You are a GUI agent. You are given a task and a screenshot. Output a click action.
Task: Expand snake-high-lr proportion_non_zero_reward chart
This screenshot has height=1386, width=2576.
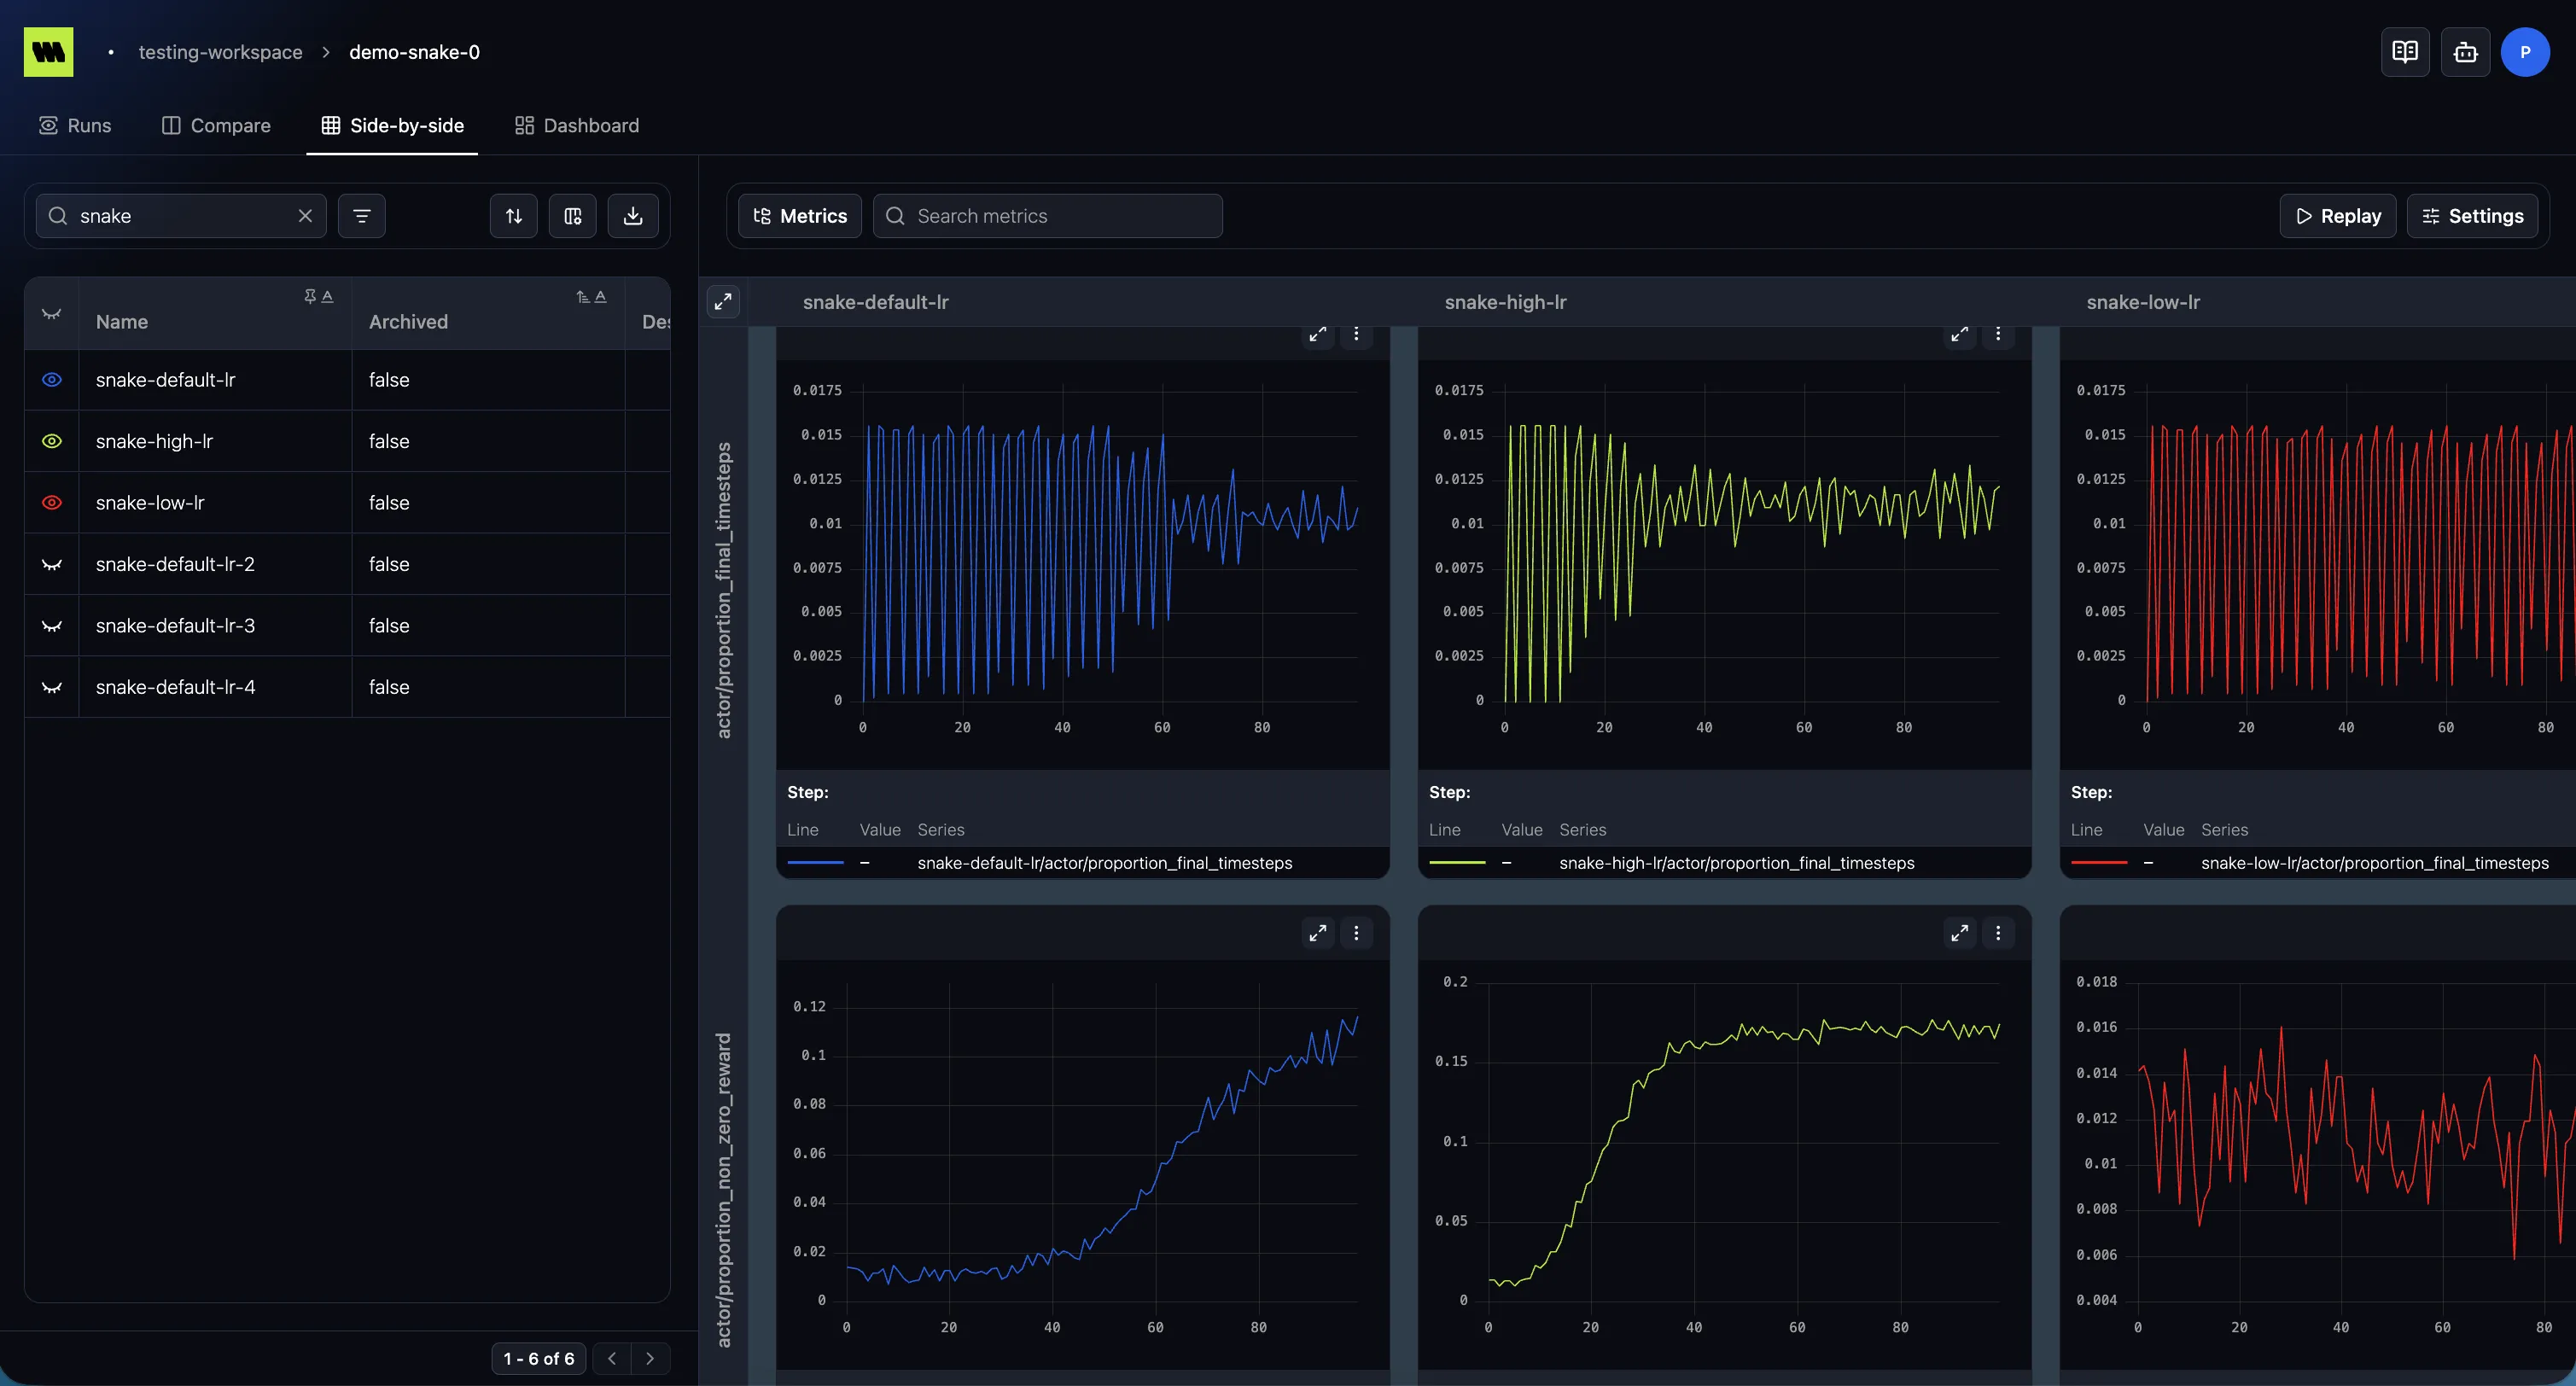(1960, 933)
